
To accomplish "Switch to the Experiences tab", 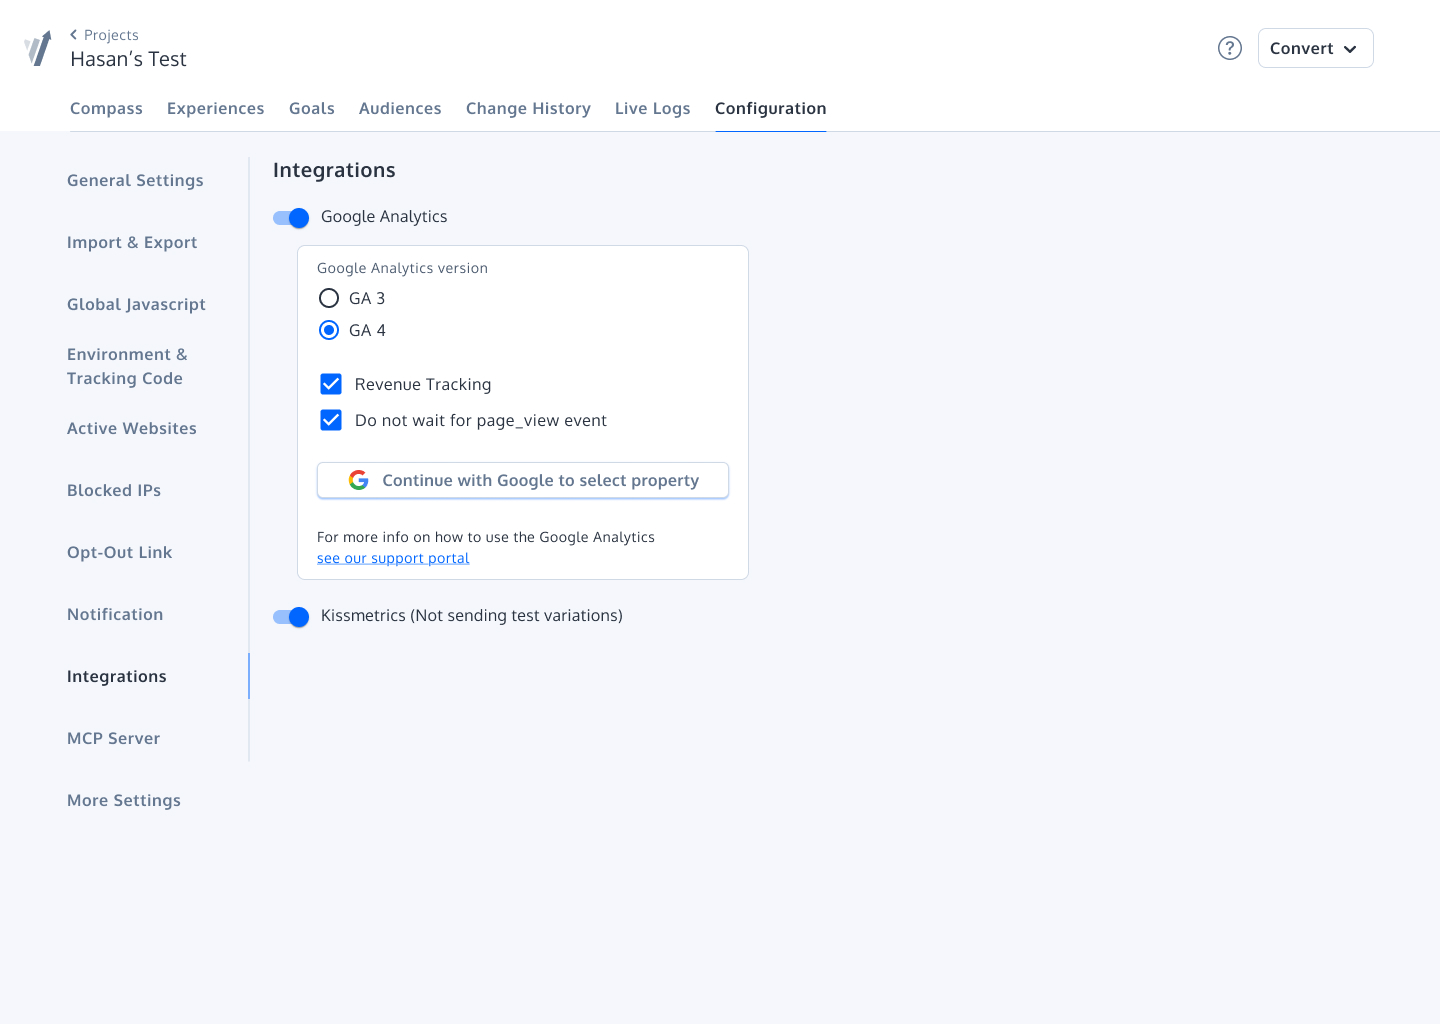I will click(215, 108).
